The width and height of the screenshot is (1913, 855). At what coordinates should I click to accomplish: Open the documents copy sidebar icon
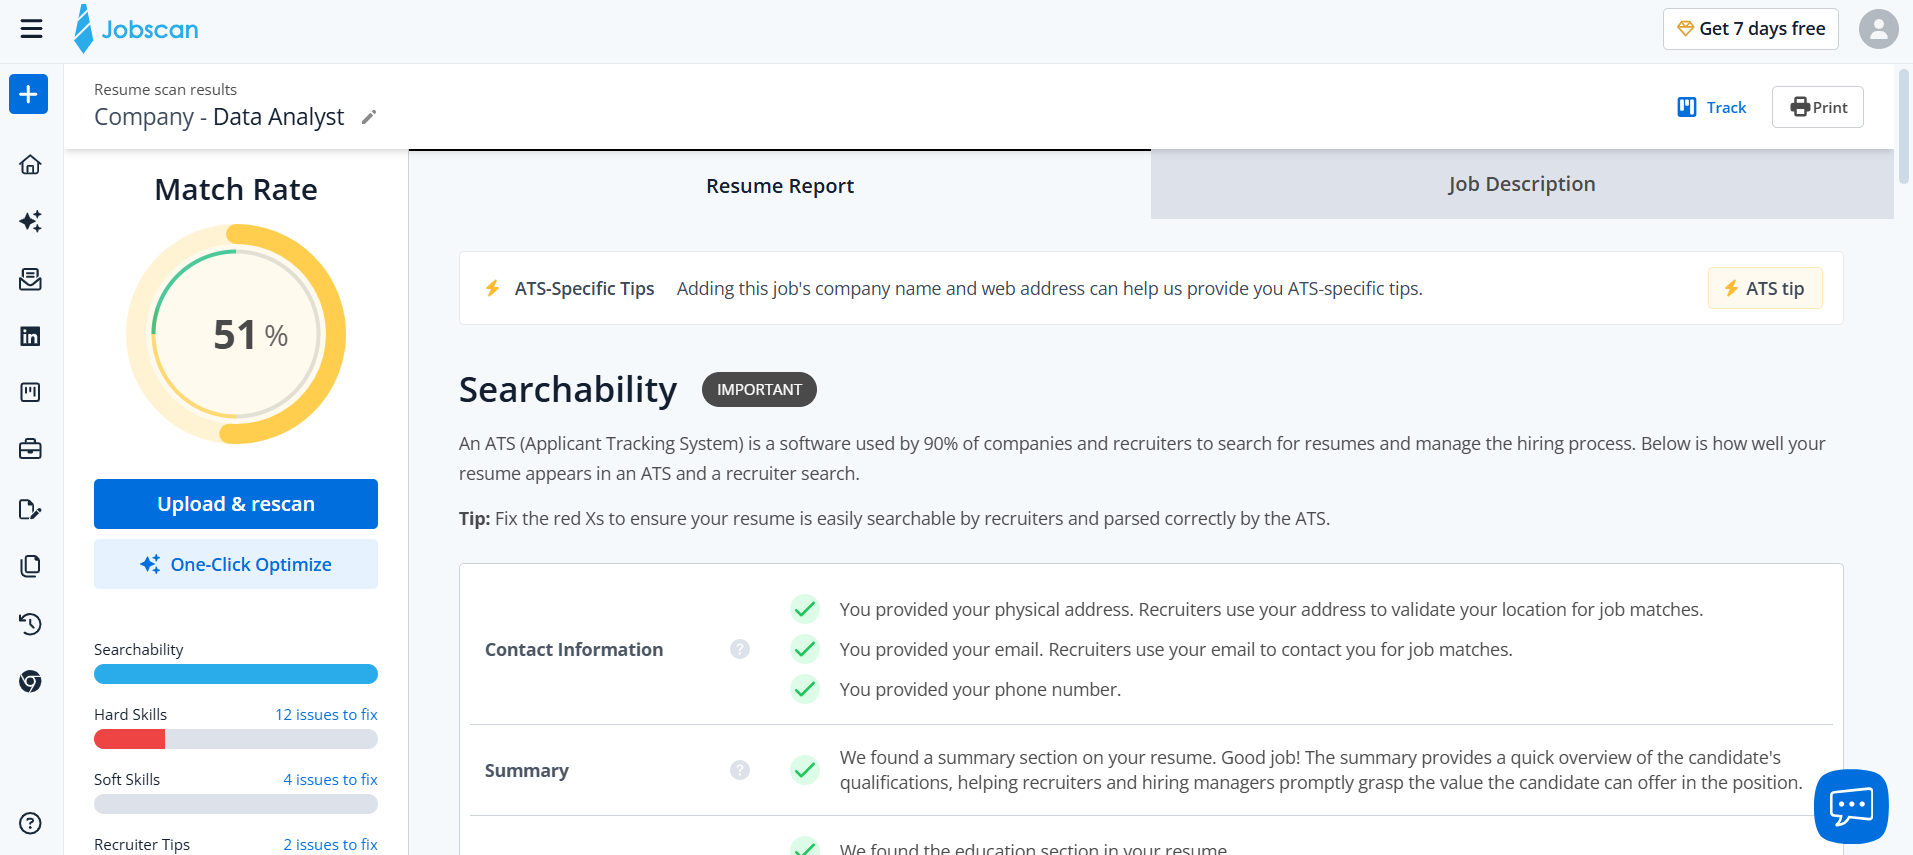pyautogui.click(x=30, y=566)
